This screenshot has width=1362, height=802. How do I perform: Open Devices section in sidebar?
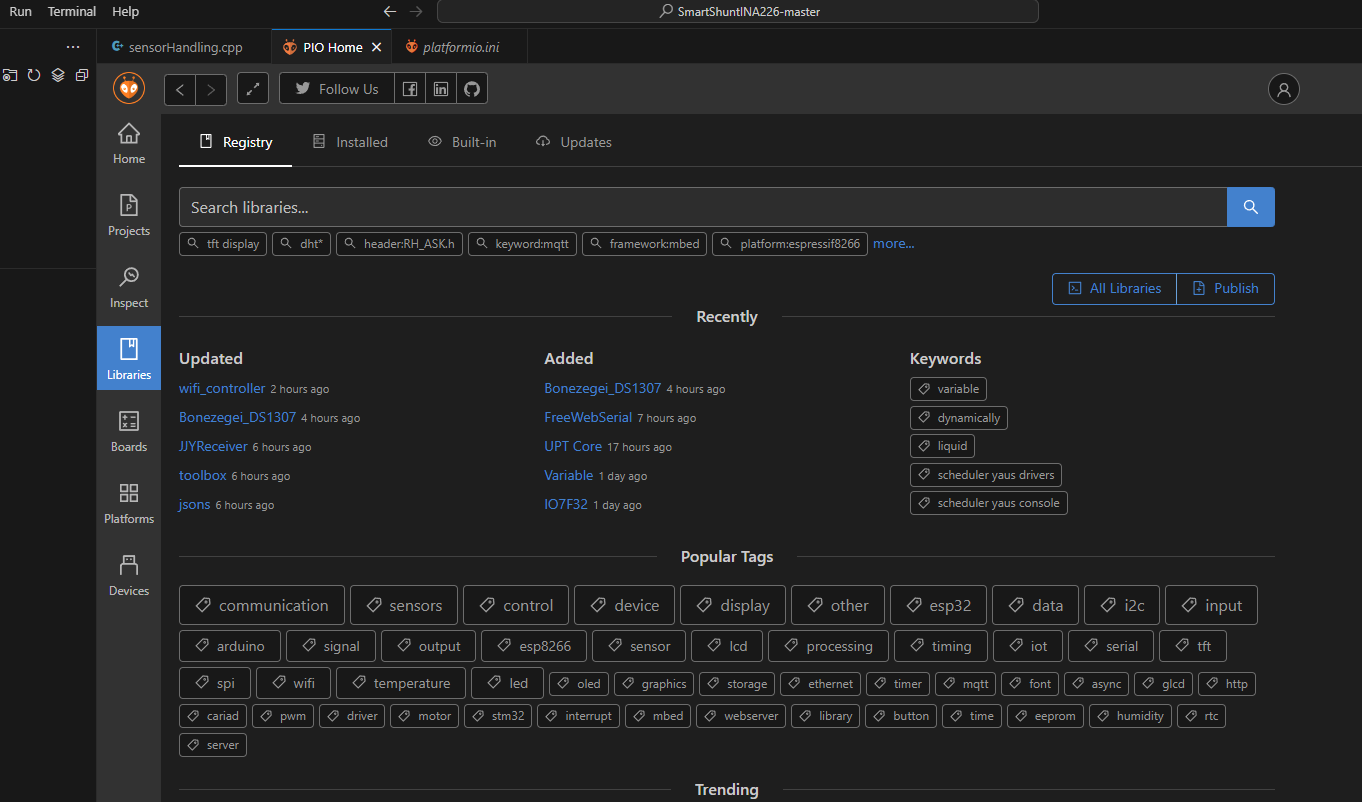[x=128, y=576]
